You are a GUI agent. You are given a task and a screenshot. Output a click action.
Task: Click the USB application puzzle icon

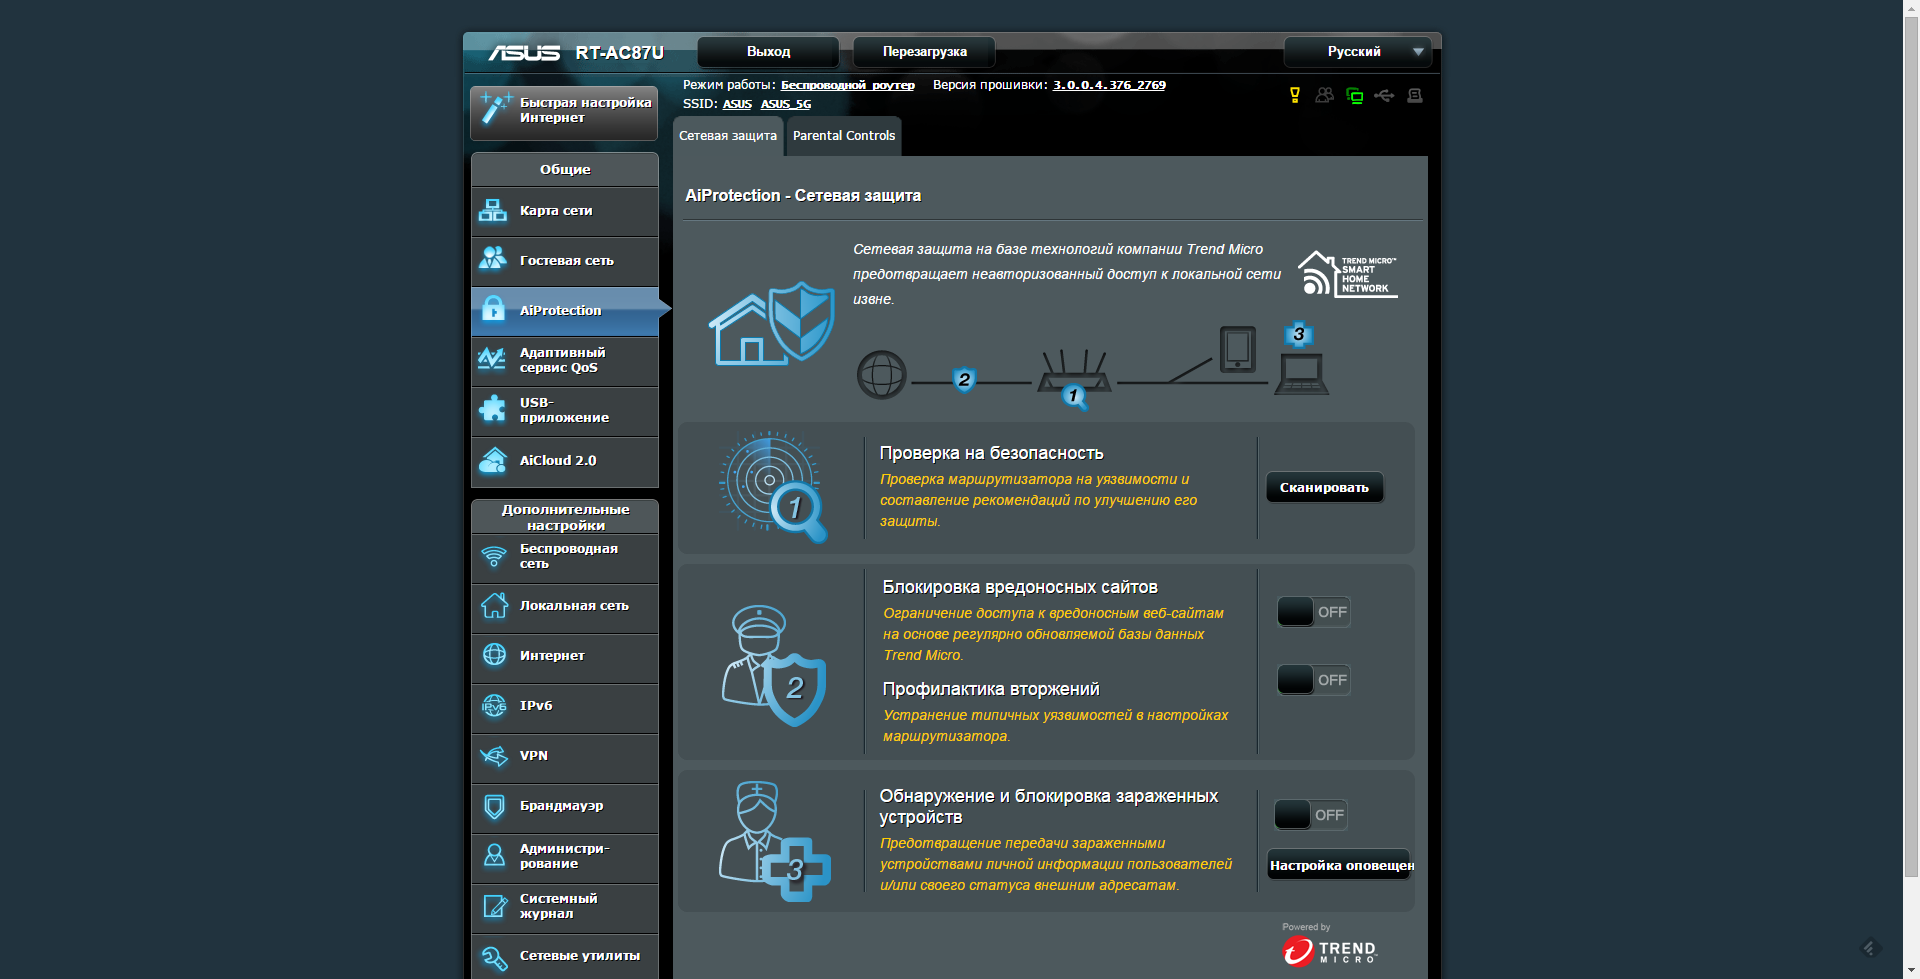coord(493,409)
